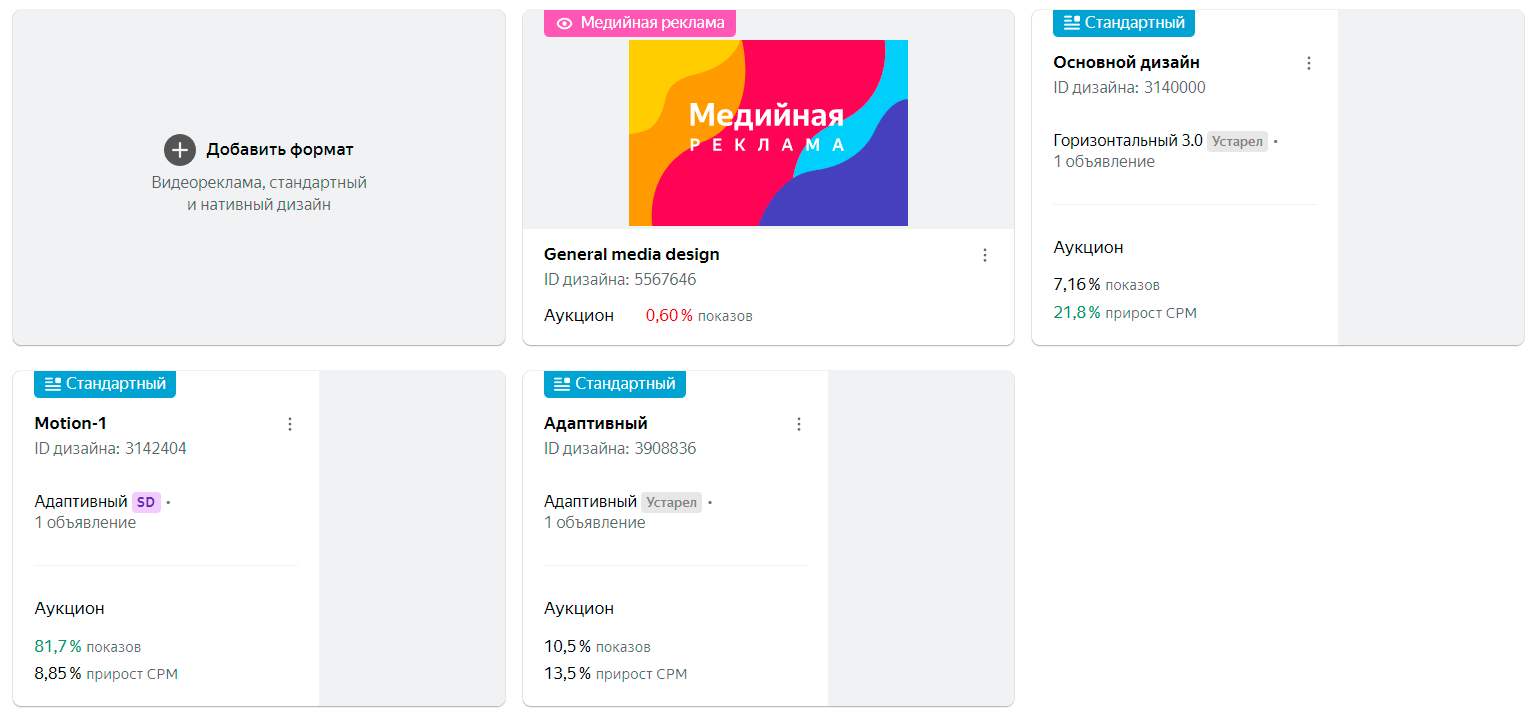This screenshot has width=1536, height=719.
Task: Open three-dot menu for General media design
Action: pos(985,255)
